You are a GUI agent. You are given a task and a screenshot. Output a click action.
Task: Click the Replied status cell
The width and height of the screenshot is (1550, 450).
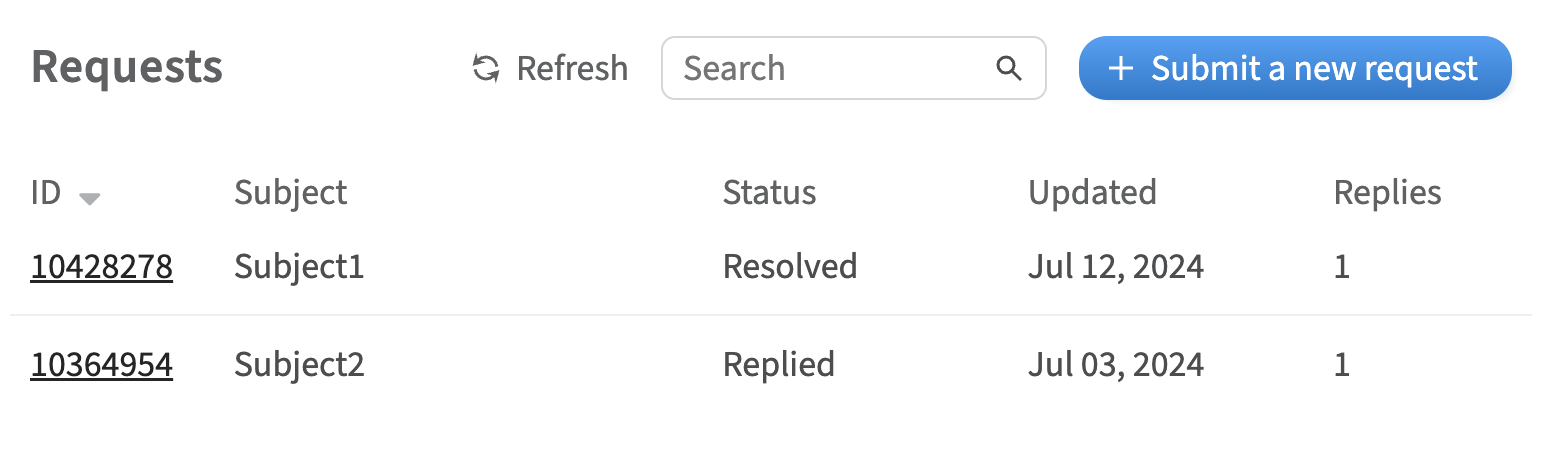tap(778, 364)
